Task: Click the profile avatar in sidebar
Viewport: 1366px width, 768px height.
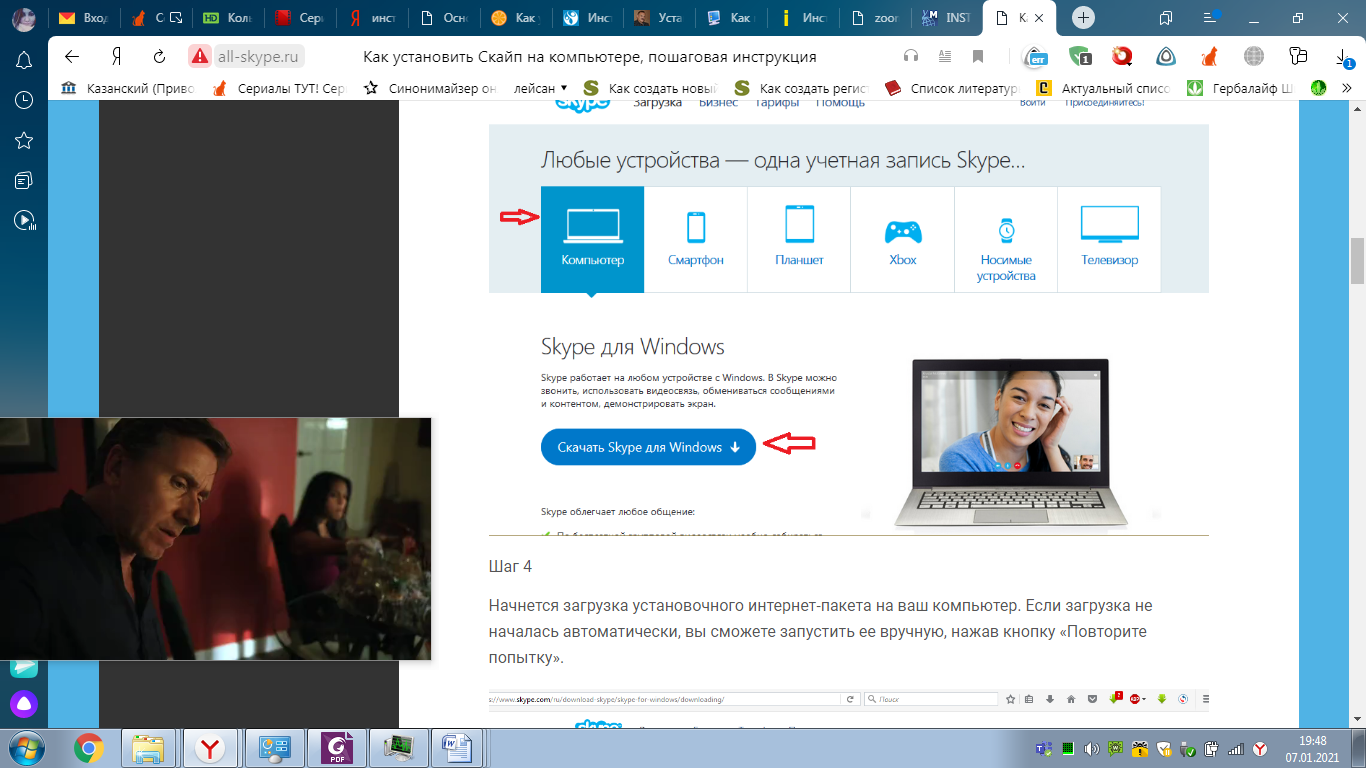Action: point(25,18)
